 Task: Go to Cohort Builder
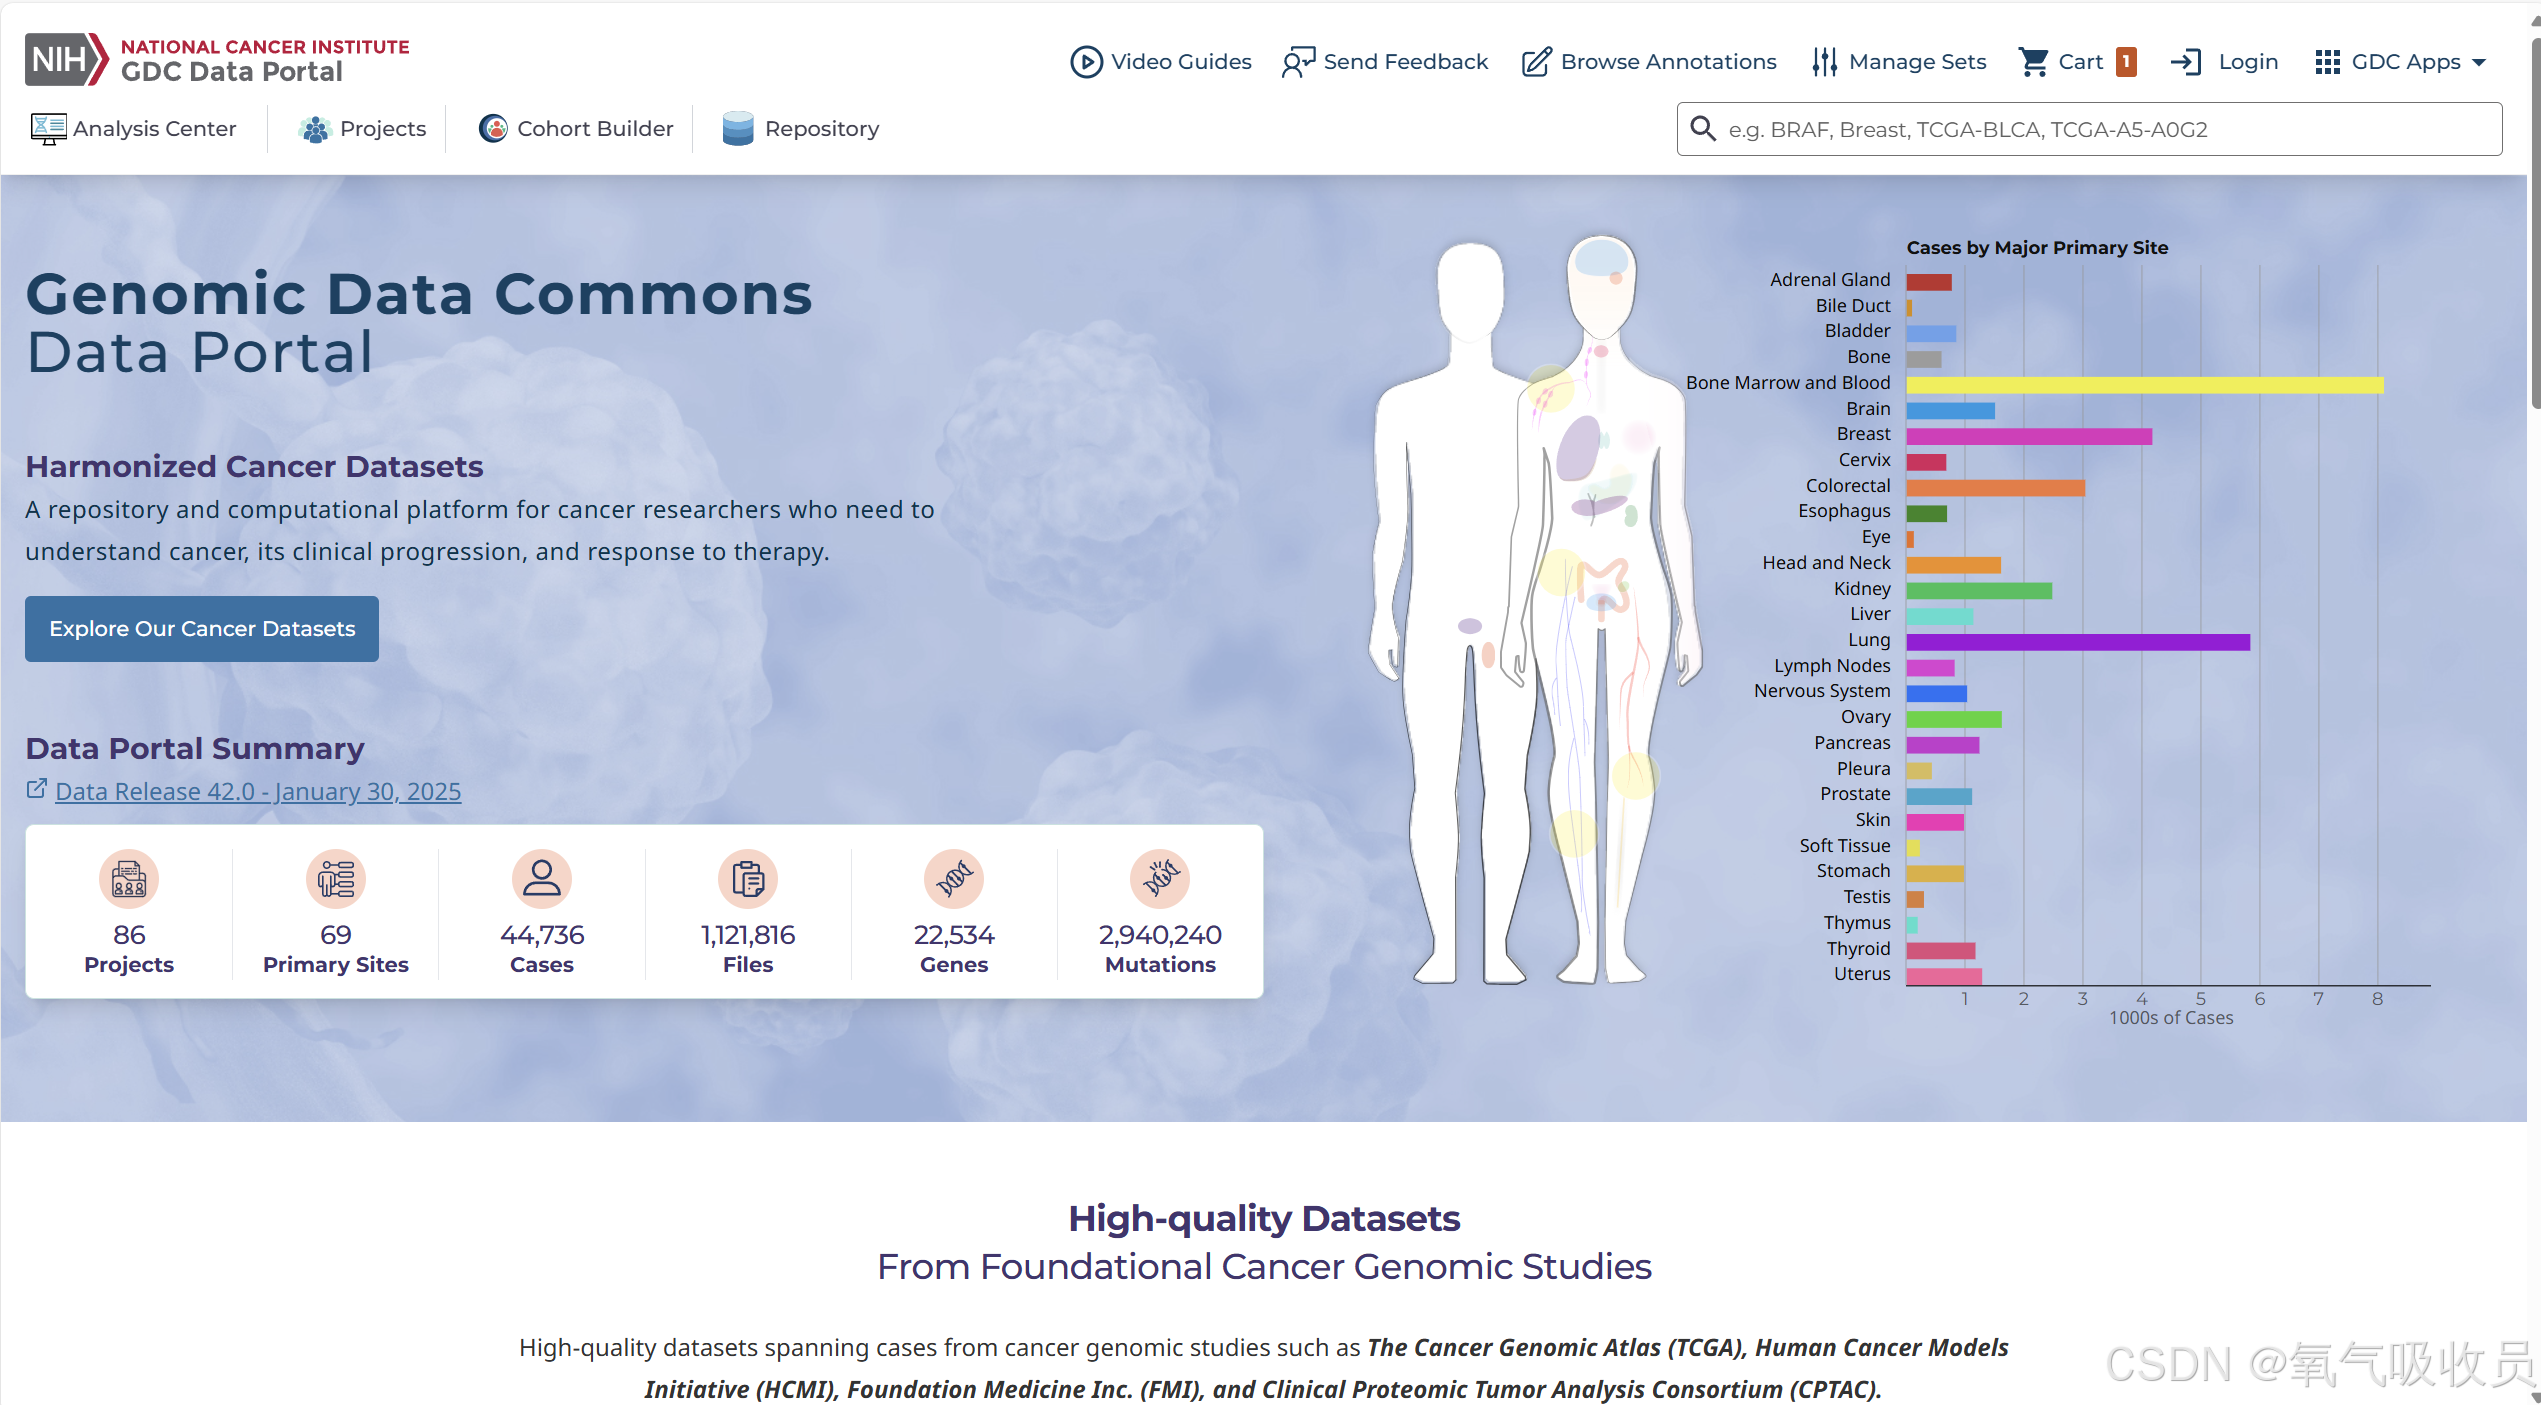[576, 129]
